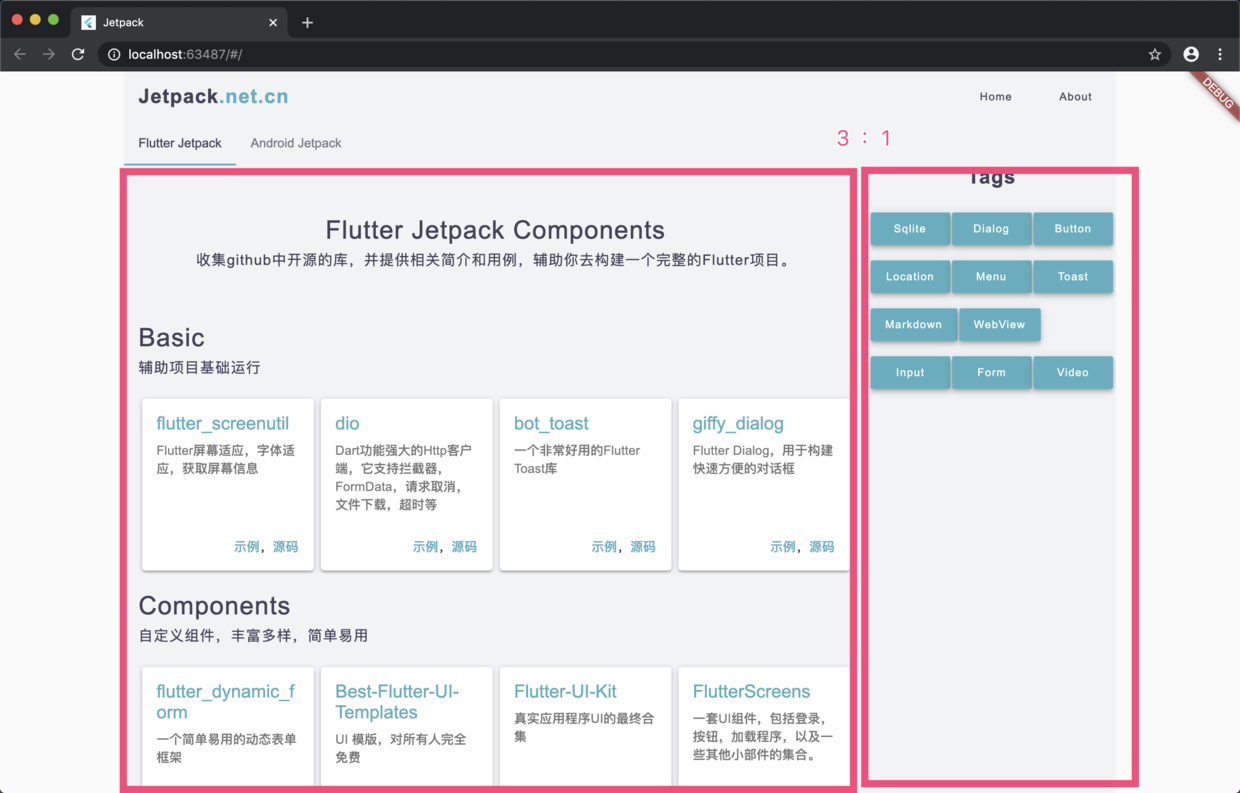Click the Flutter Jetpack Components heading

point(495,230)
